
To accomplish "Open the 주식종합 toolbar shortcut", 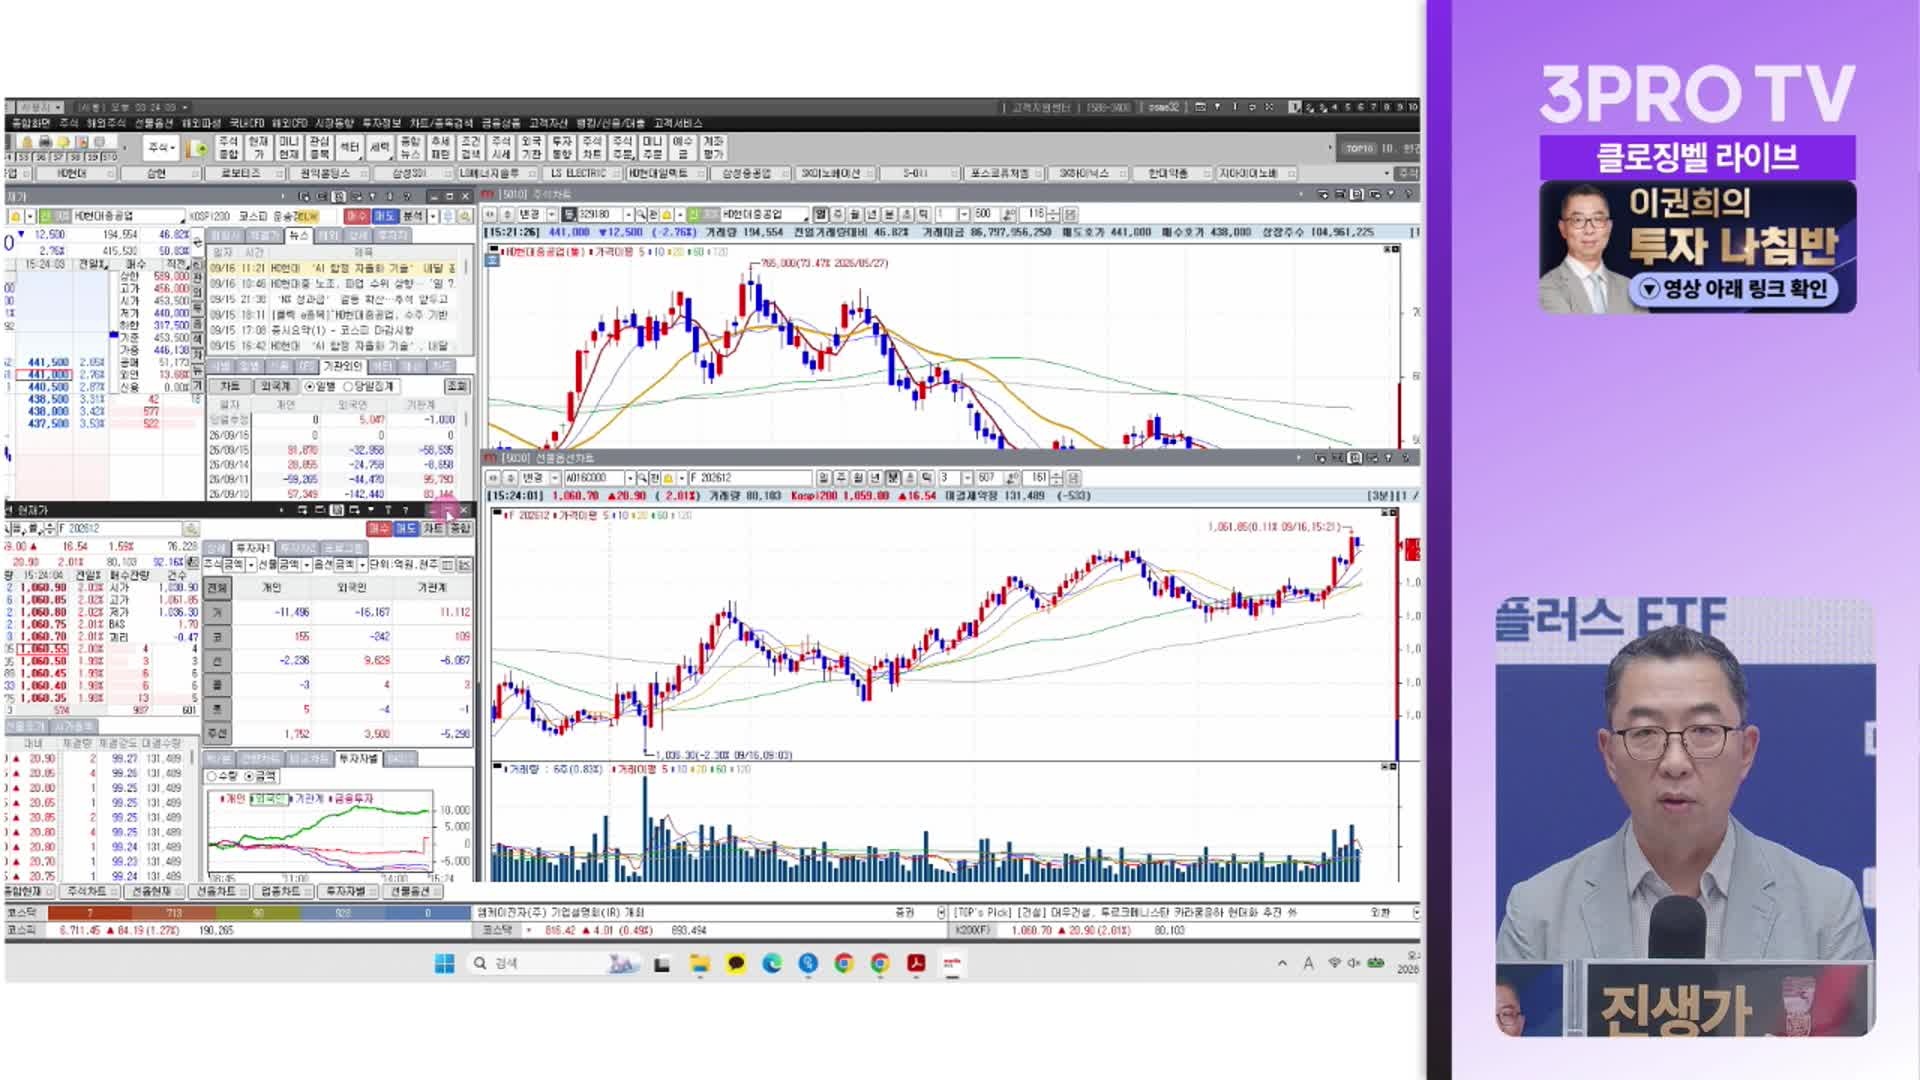I will pyautogui.click(x=228, y=148).
